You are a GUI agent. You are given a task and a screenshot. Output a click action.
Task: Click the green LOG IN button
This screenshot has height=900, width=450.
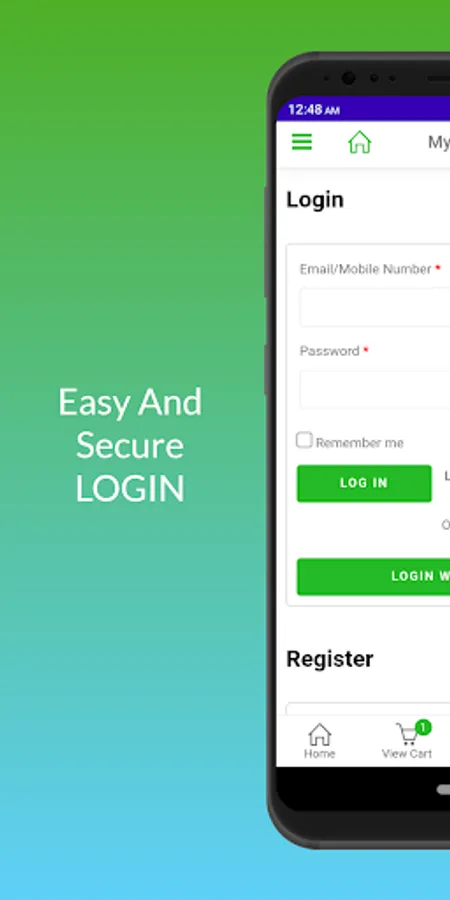[364, 483]
